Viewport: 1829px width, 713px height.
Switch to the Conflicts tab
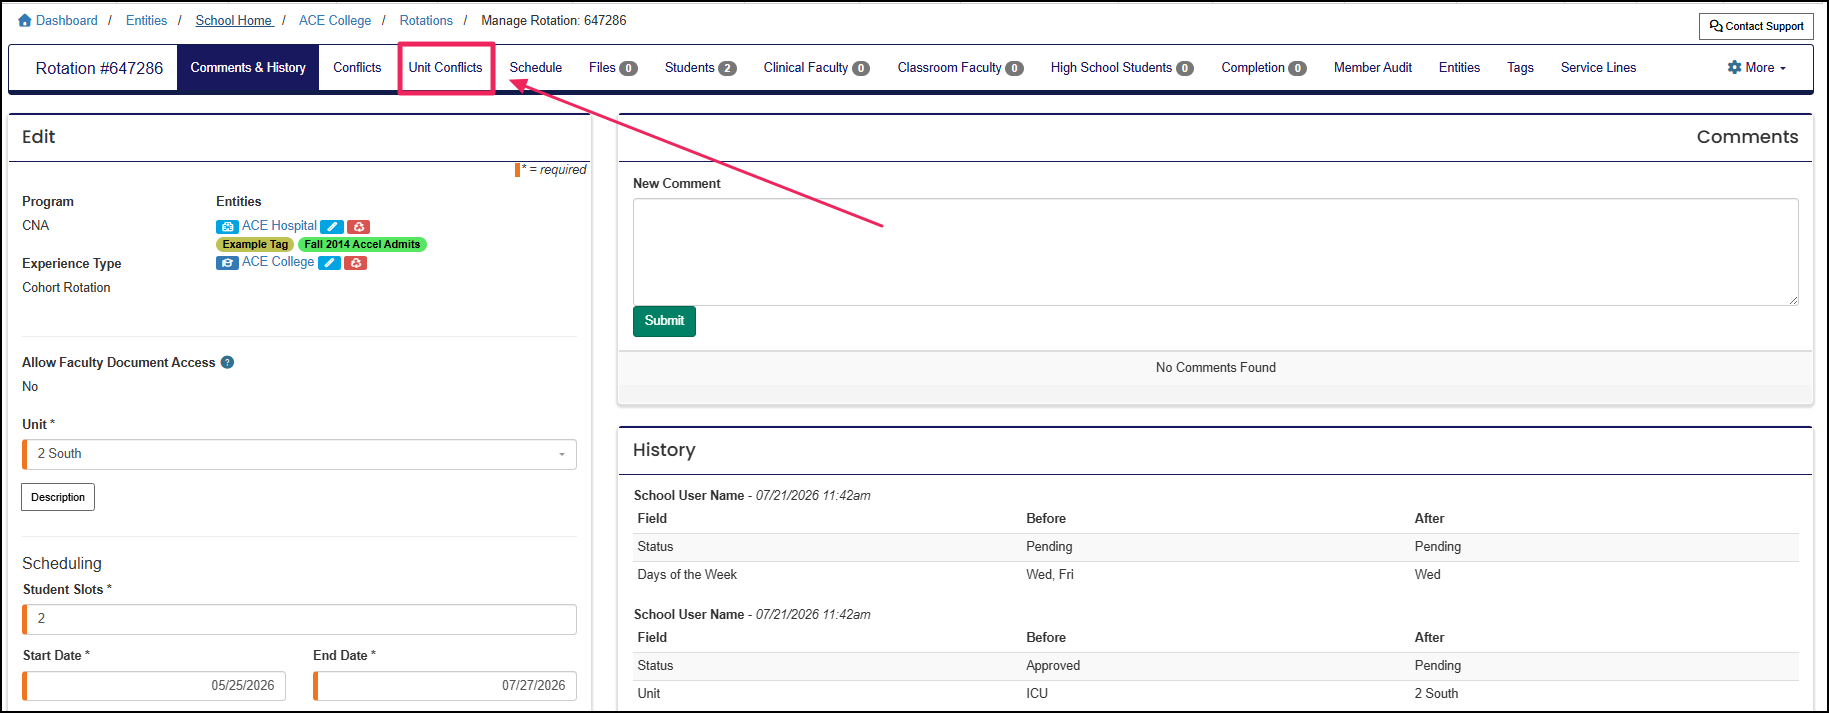357,67
